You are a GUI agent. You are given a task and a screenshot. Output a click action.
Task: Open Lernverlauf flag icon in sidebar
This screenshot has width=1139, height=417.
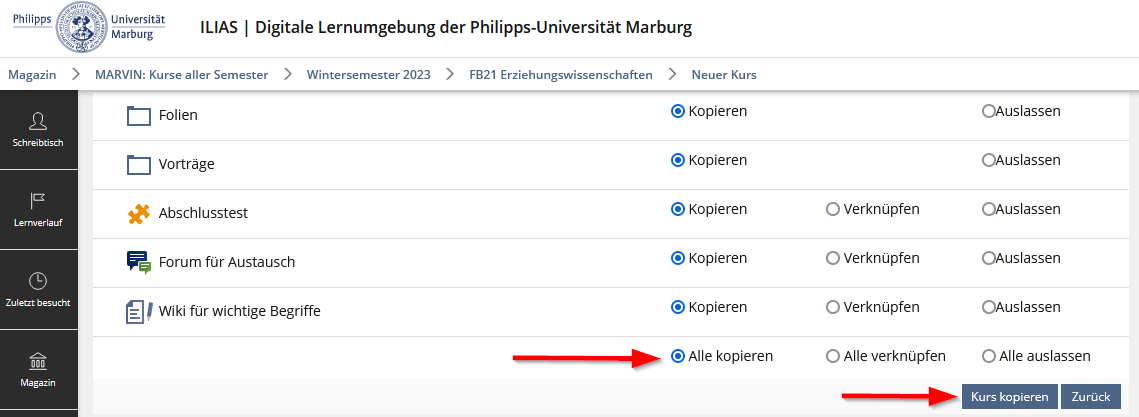point(38,209)
